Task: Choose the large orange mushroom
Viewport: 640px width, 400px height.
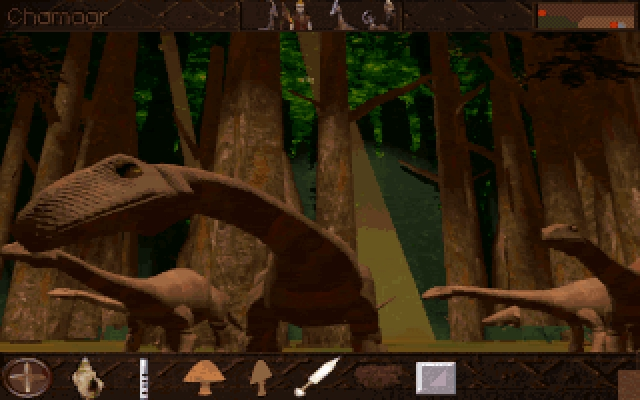Action: pyautogui.click(x=204, y=377)
